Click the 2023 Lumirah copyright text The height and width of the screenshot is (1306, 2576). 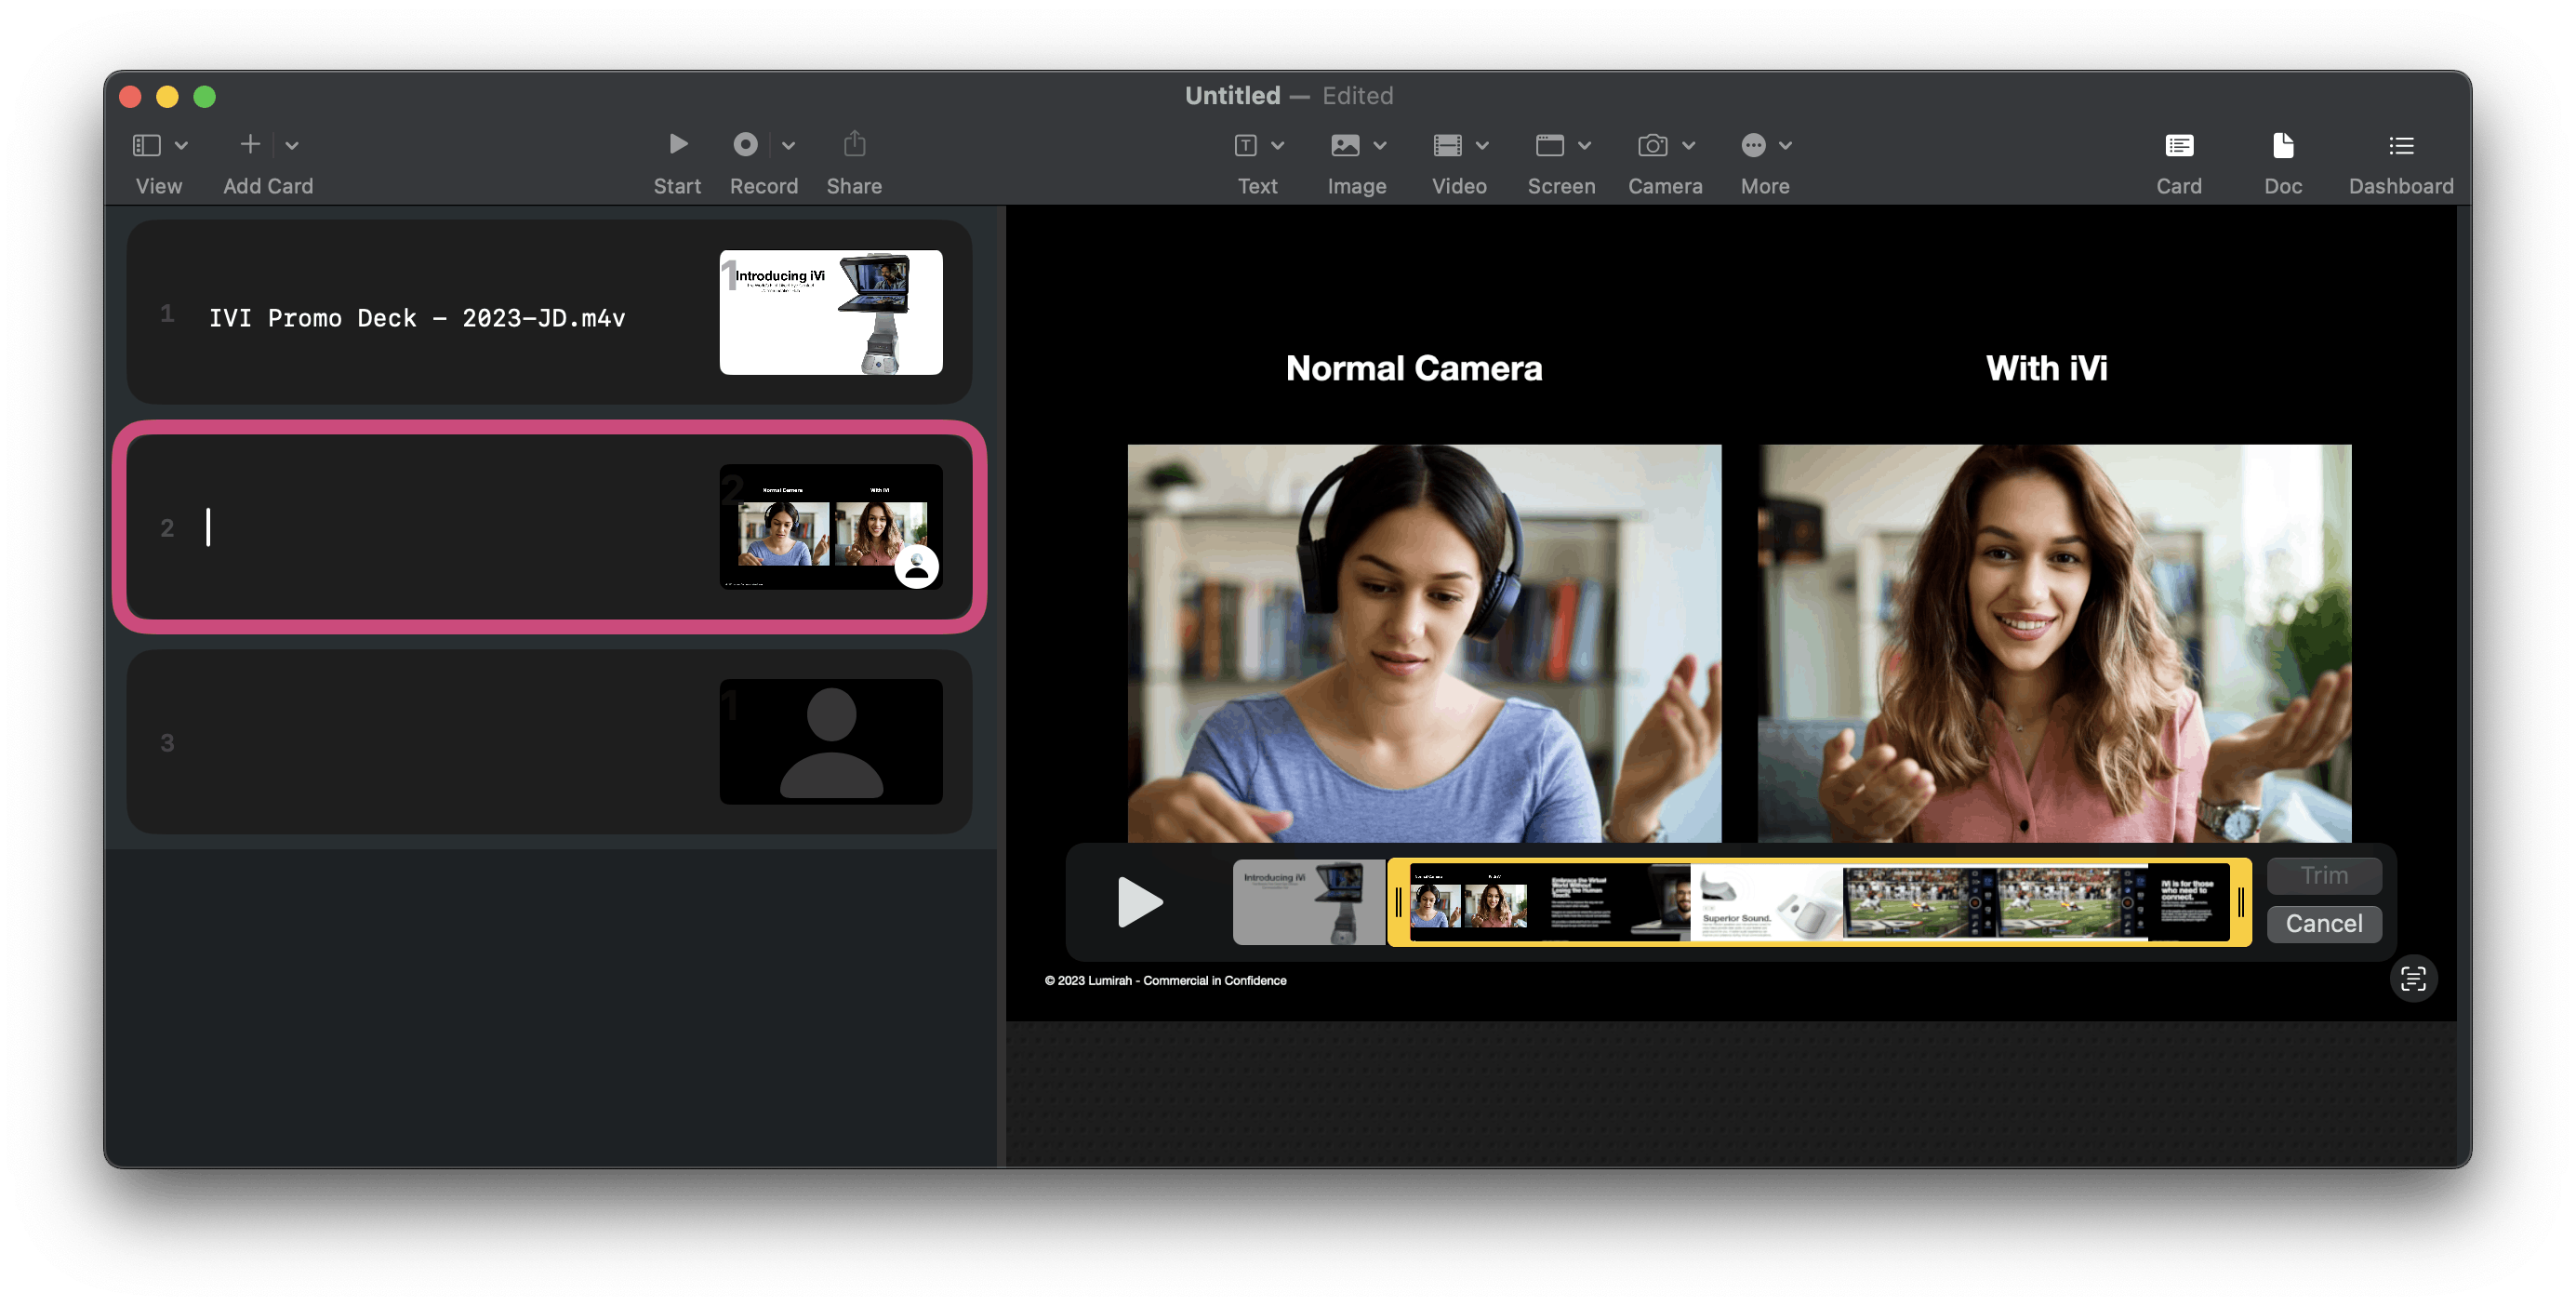pos(1165,980)
